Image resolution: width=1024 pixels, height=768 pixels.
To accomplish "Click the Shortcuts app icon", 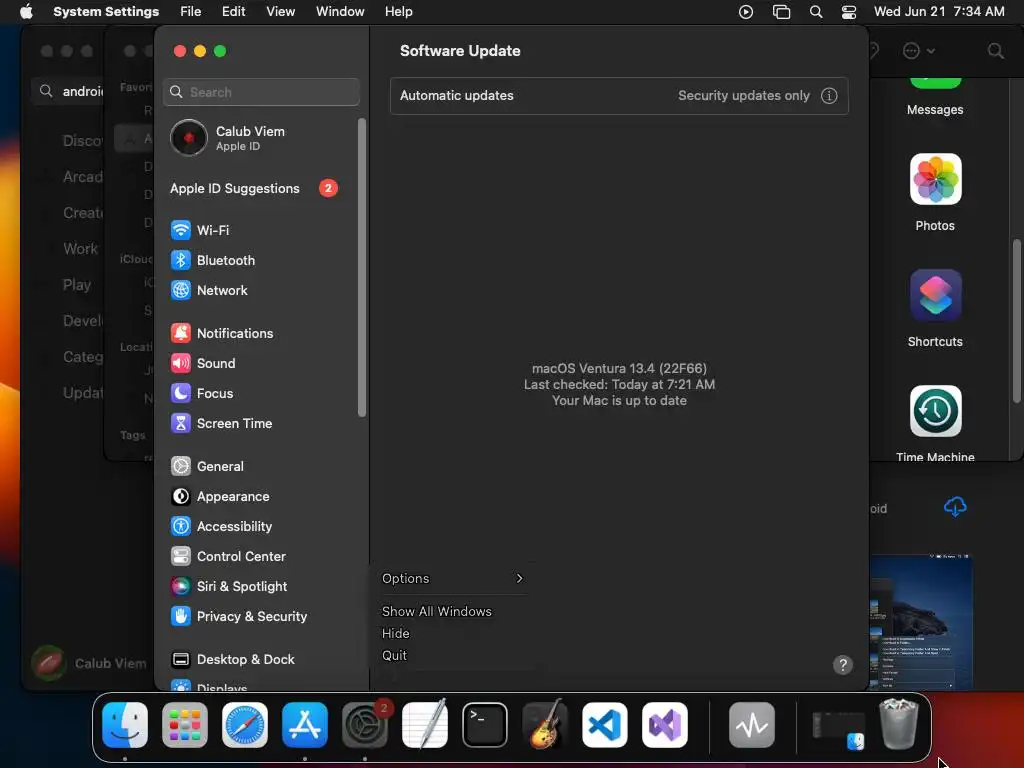I will coord(935,295).
